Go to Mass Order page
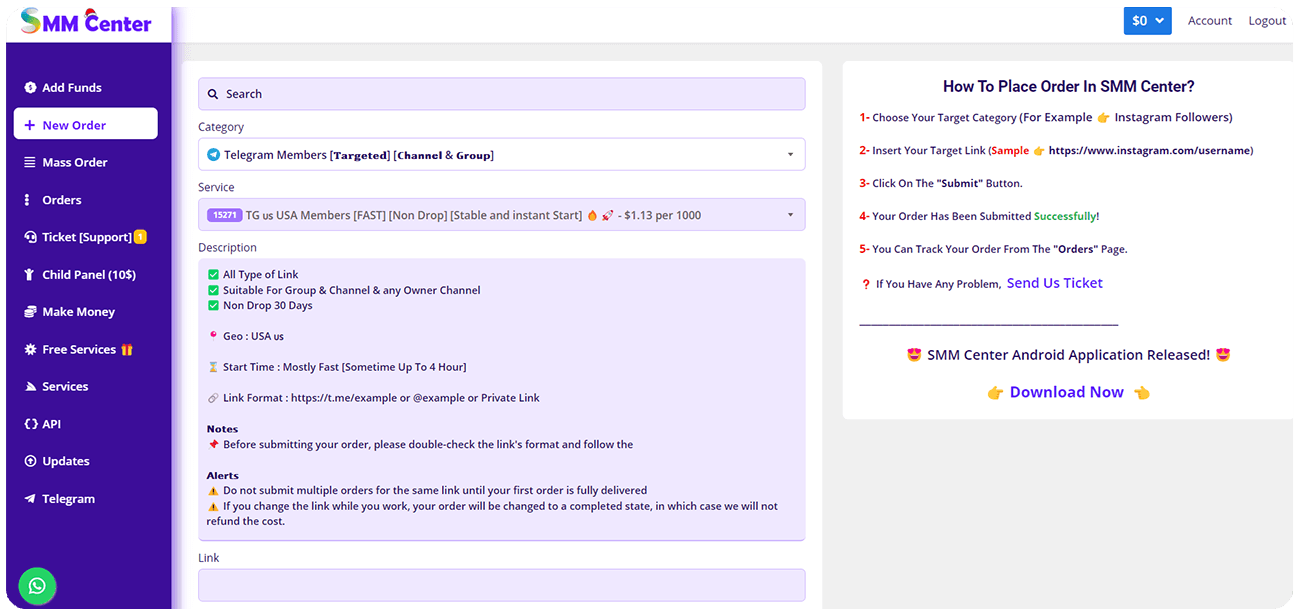Screen dimensions: 1300x616 pos(74,163)
